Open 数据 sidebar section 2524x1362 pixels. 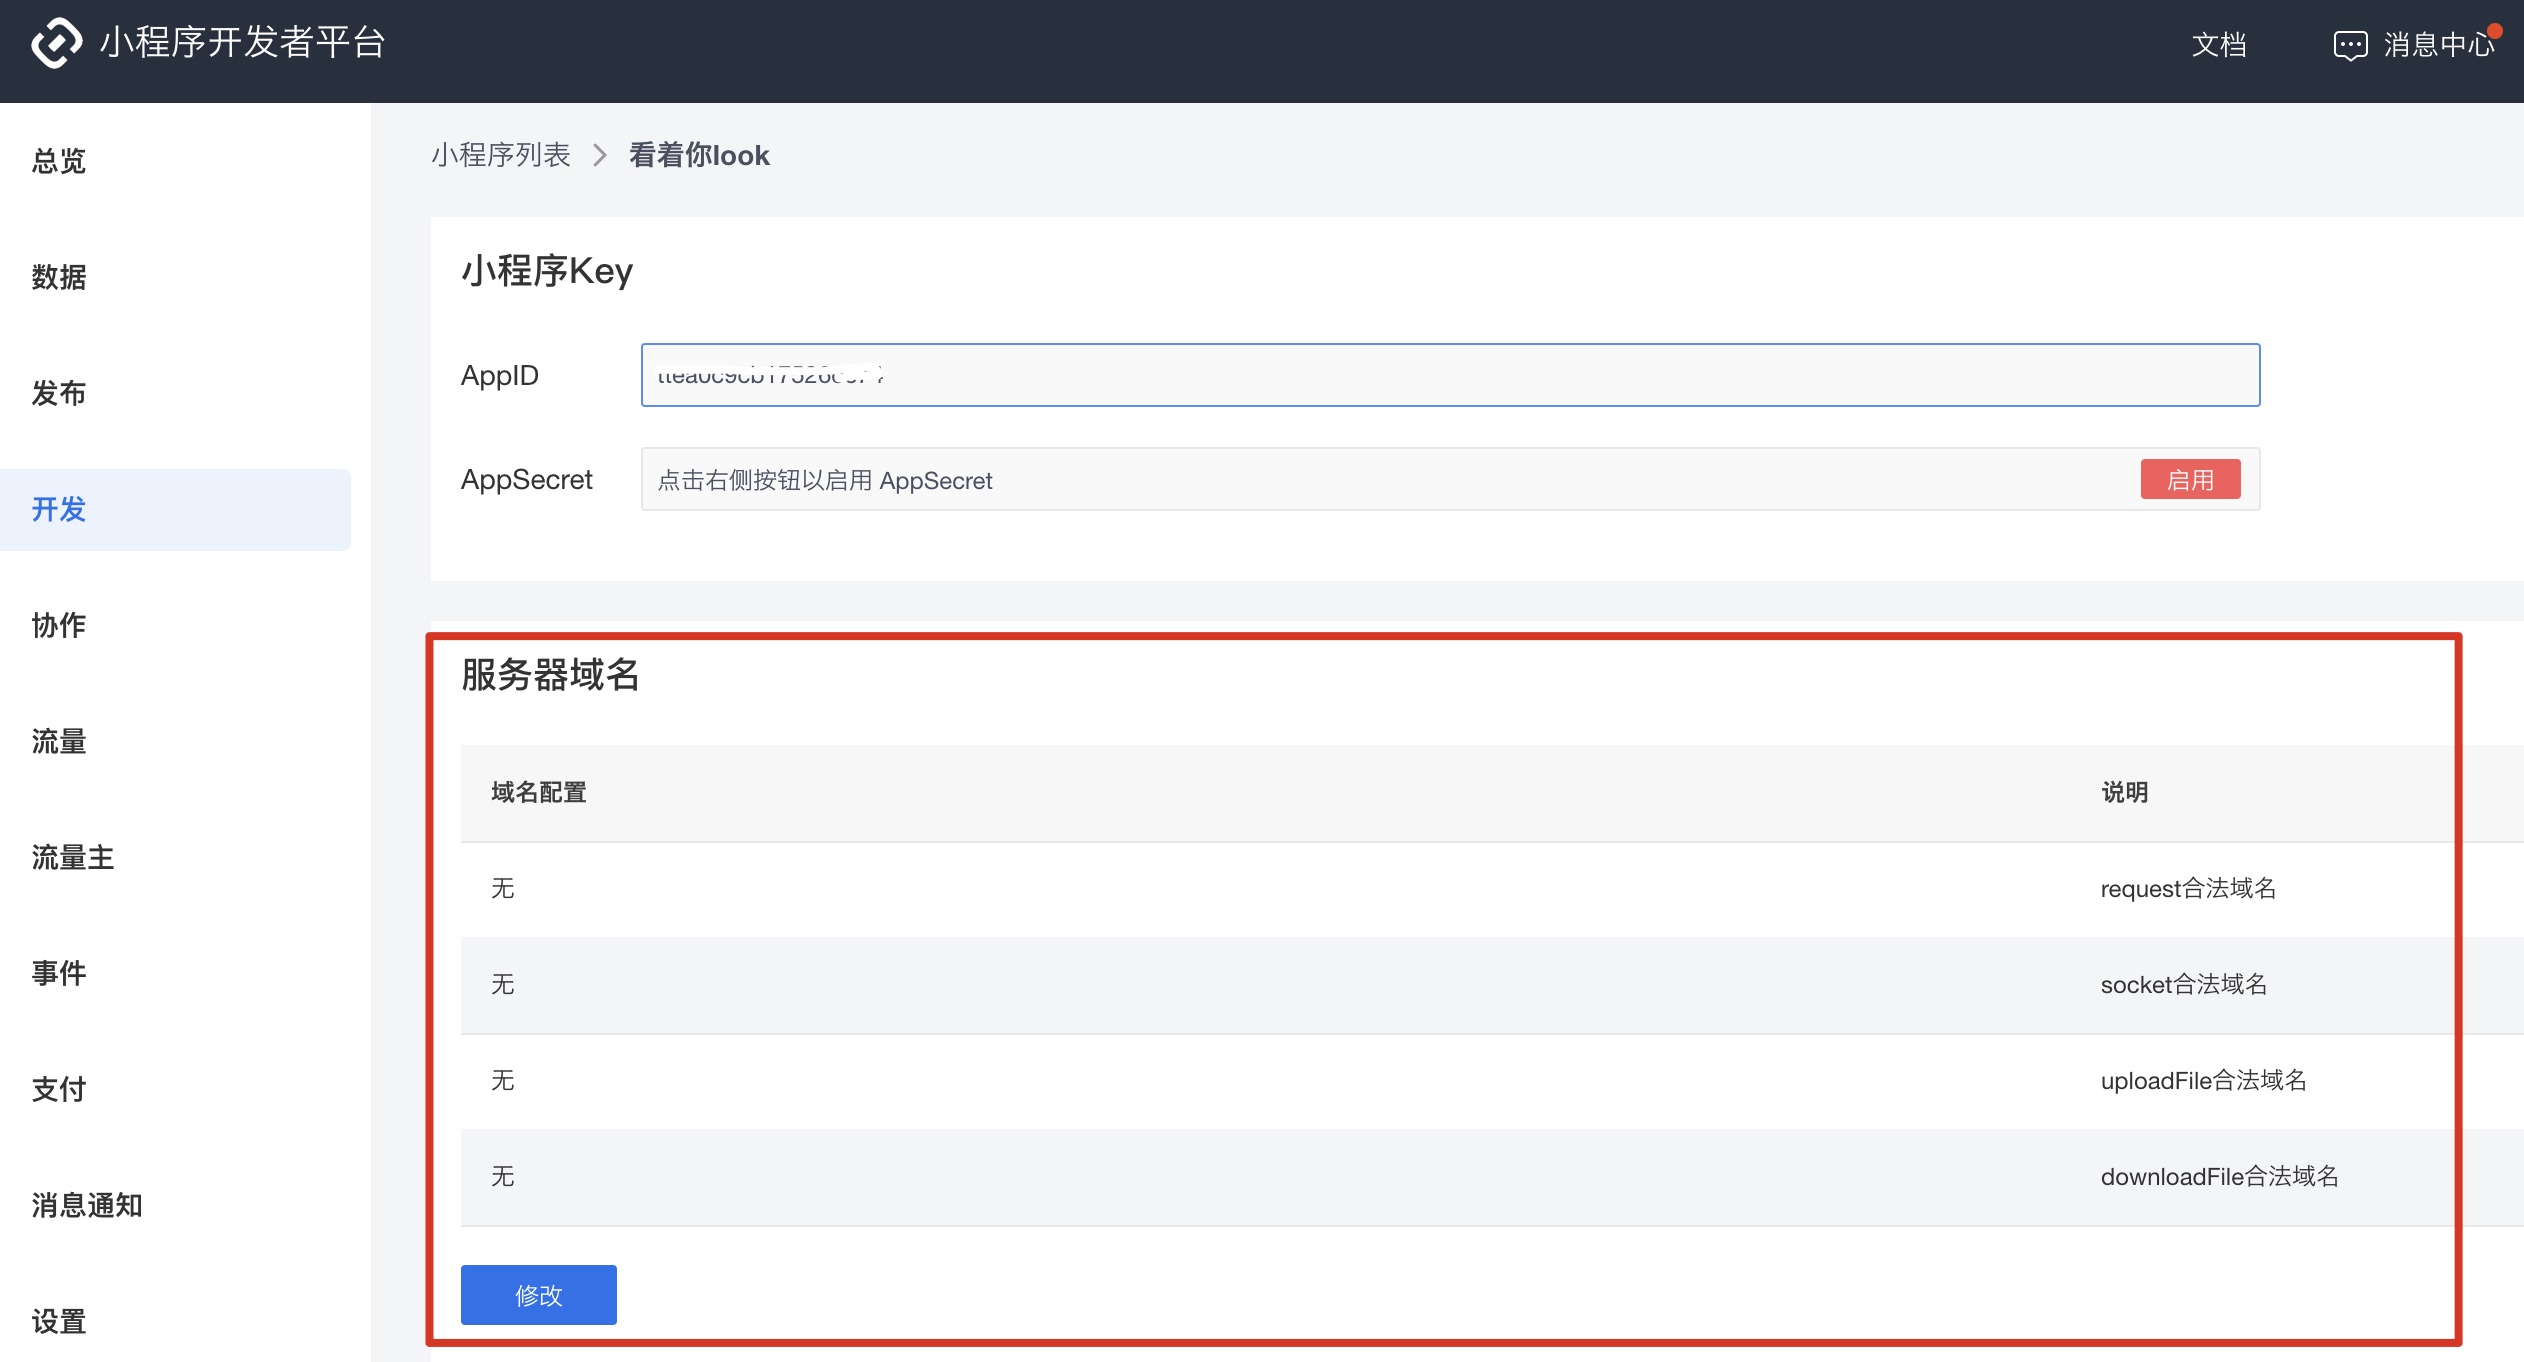(59, 277)
